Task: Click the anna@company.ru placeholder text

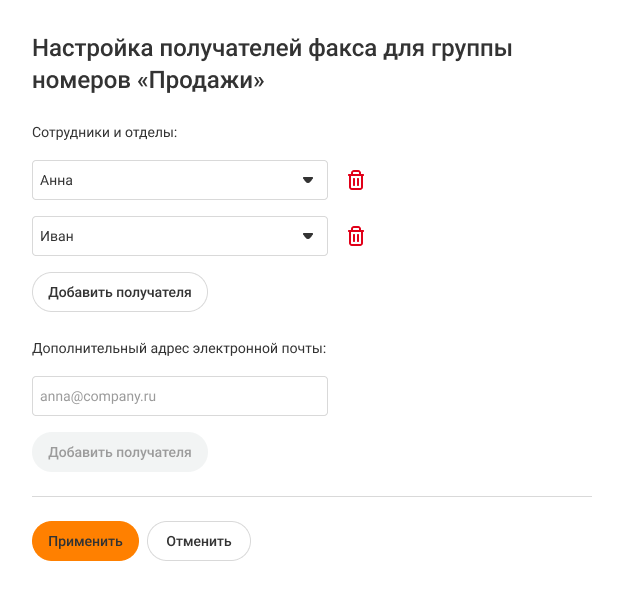Action: pos(98,396)
